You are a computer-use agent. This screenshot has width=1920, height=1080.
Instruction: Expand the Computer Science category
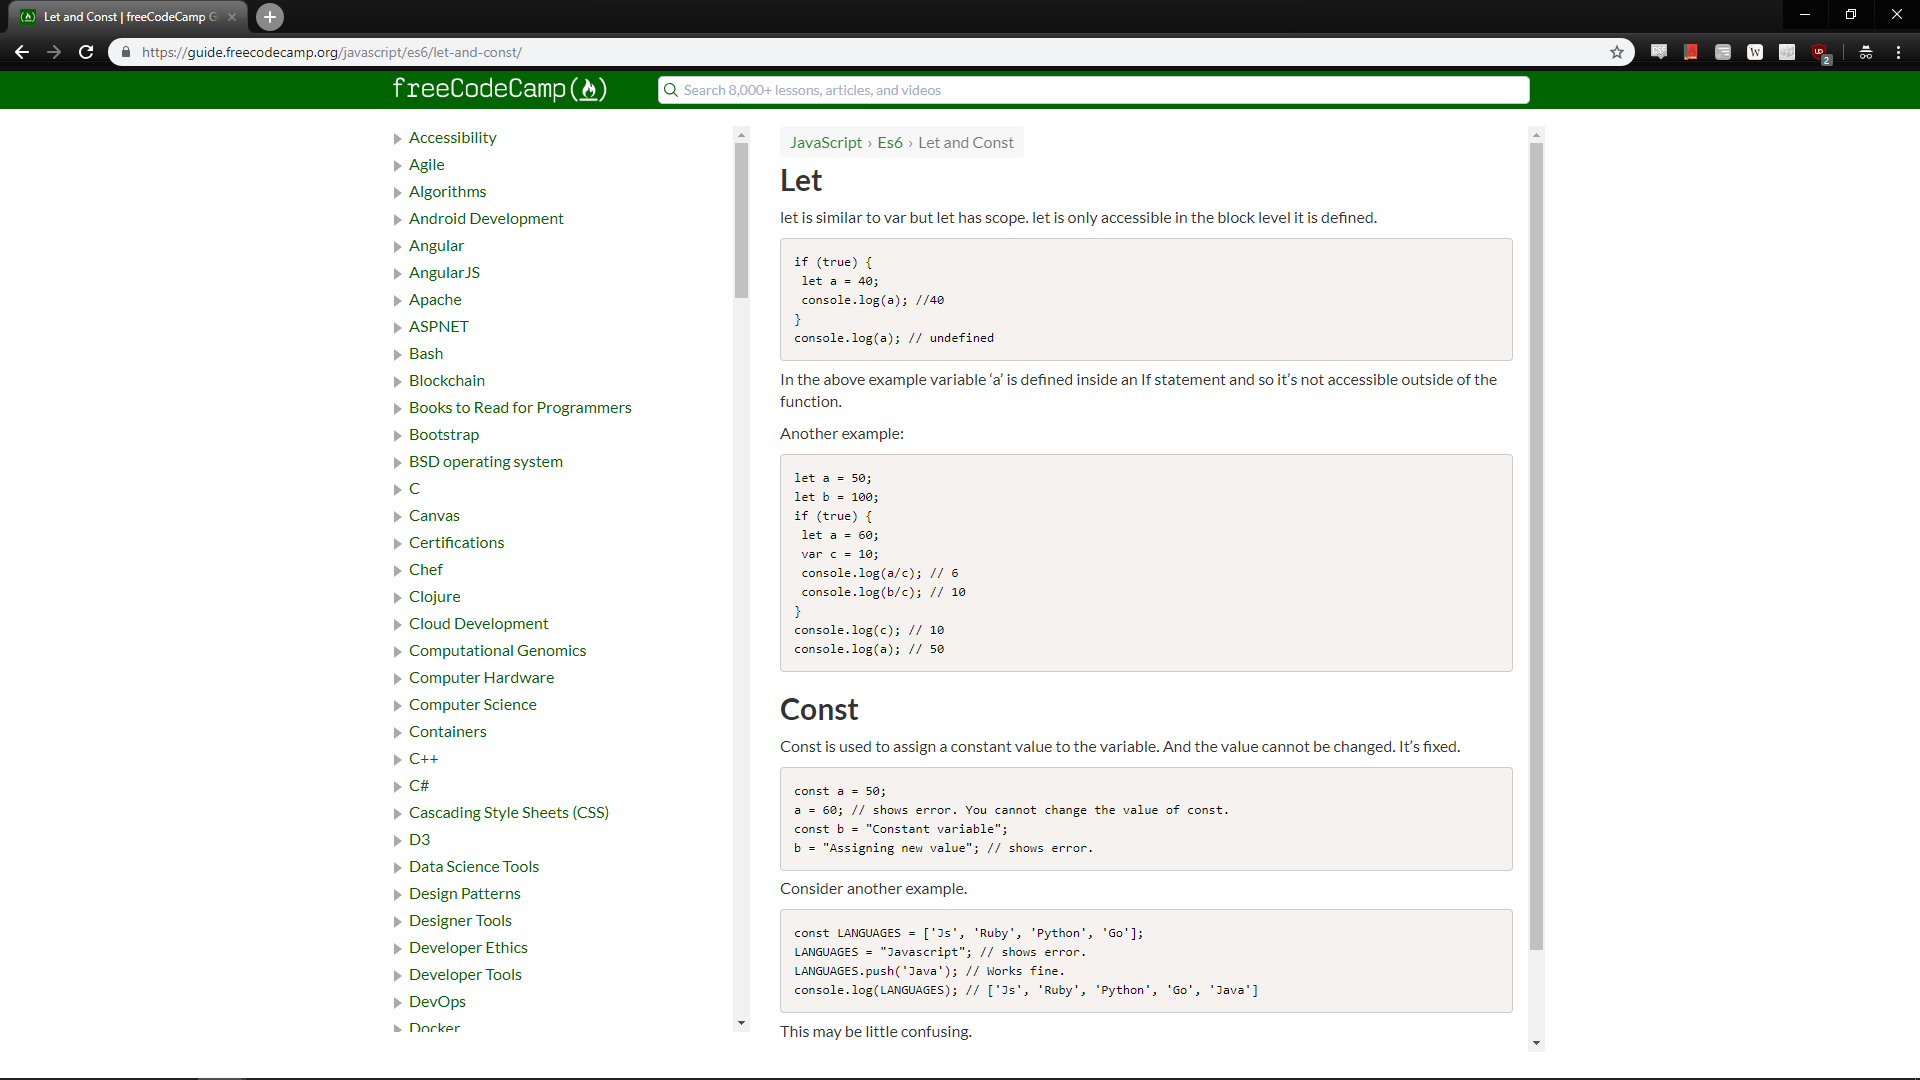(473, 704)
